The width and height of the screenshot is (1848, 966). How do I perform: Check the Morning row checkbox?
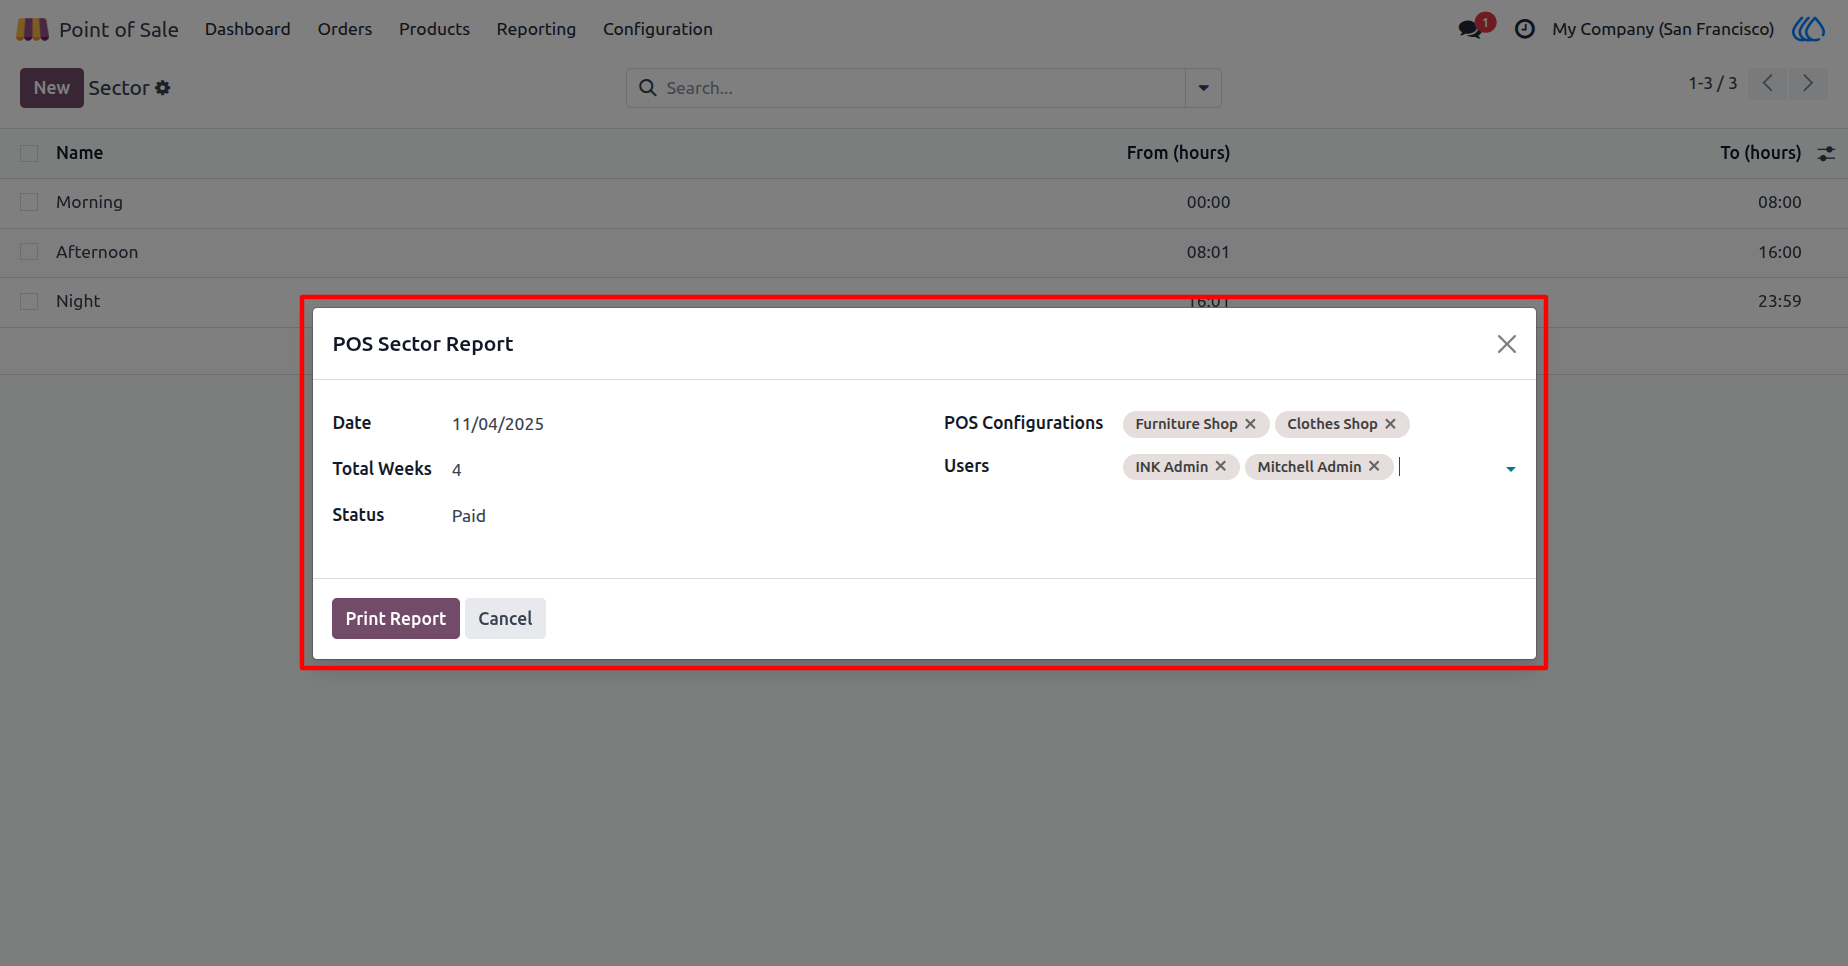pyautogui.click(x=29, y=202)
